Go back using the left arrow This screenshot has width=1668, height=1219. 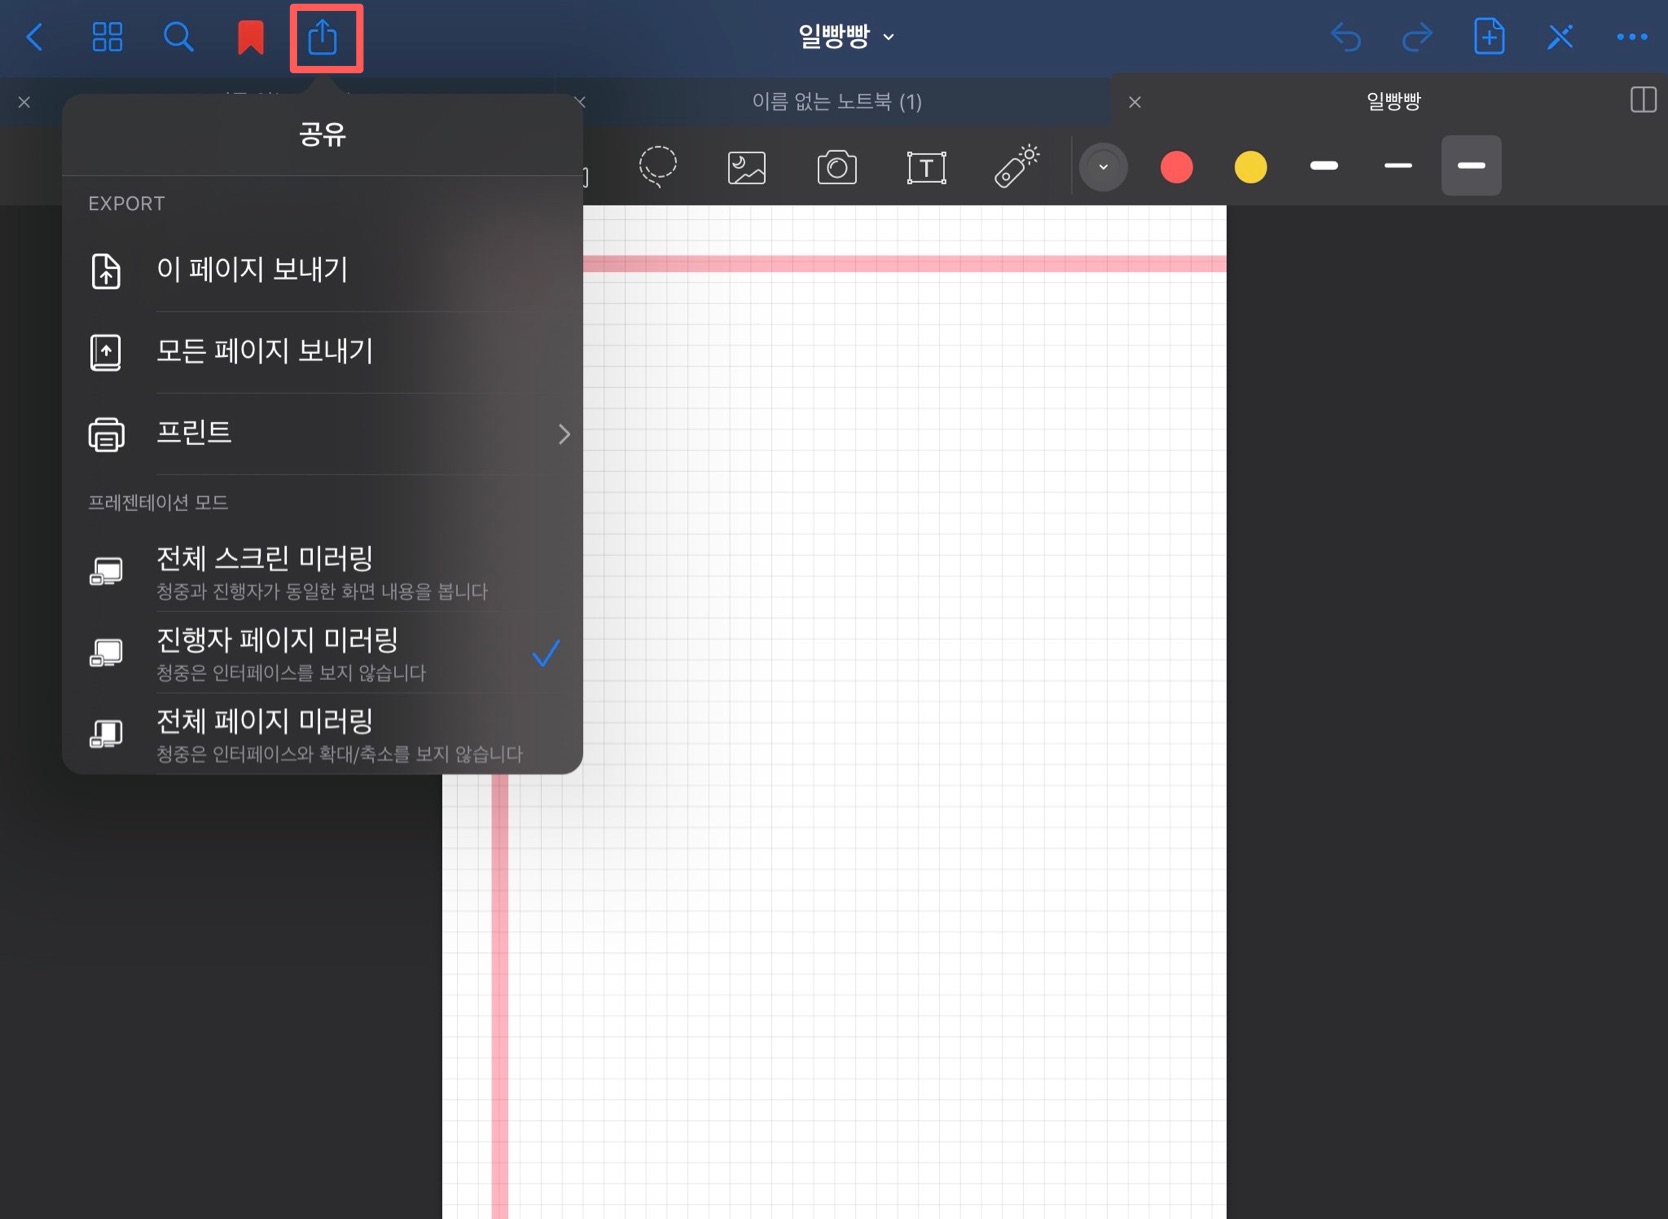(x=35, y=38)
